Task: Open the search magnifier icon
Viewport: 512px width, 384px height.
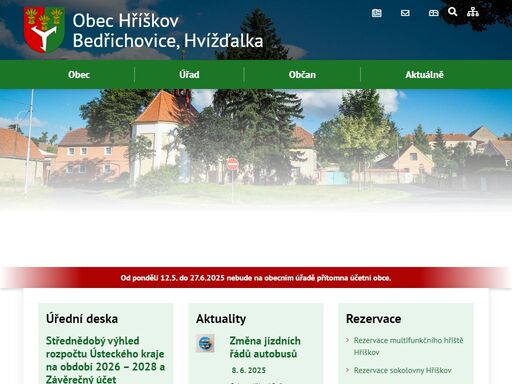Action: (x=452, y=12)
